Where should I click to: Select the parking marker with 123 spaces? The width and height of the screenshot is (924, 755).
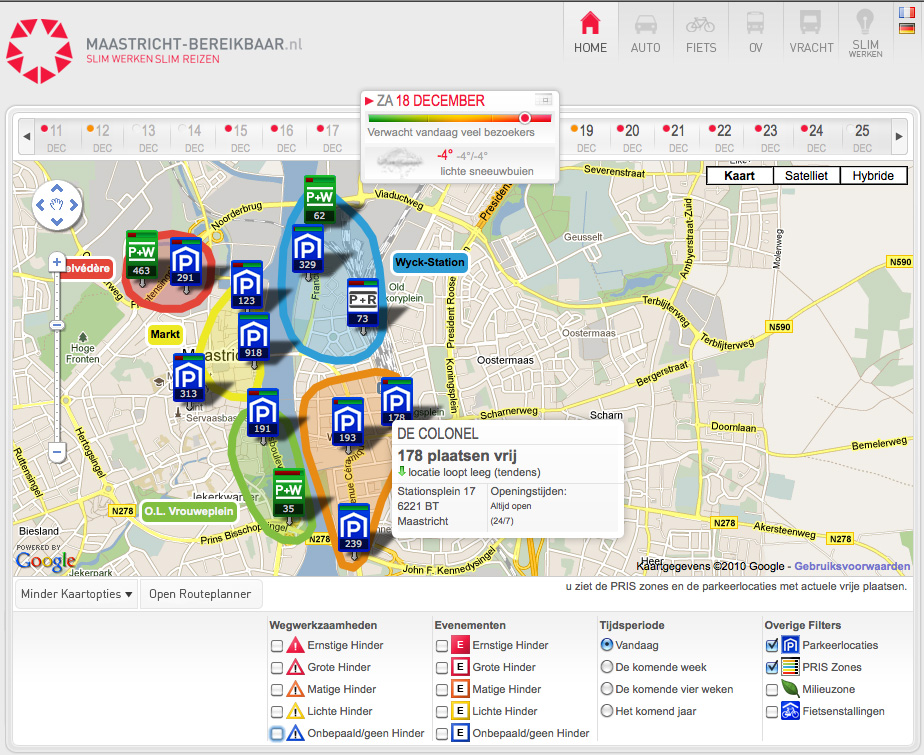click(246, 285)
